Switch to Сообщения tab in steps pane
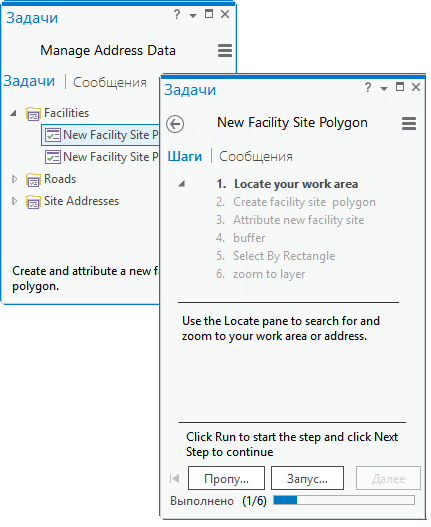 click(256, 157)
